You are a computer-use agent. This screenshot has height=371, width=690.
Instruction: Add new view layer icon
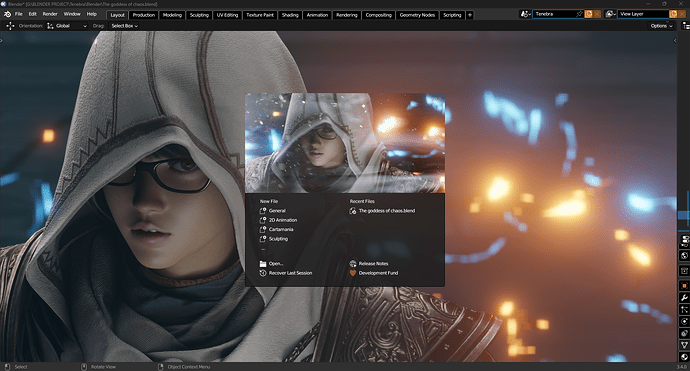[673, 14]
